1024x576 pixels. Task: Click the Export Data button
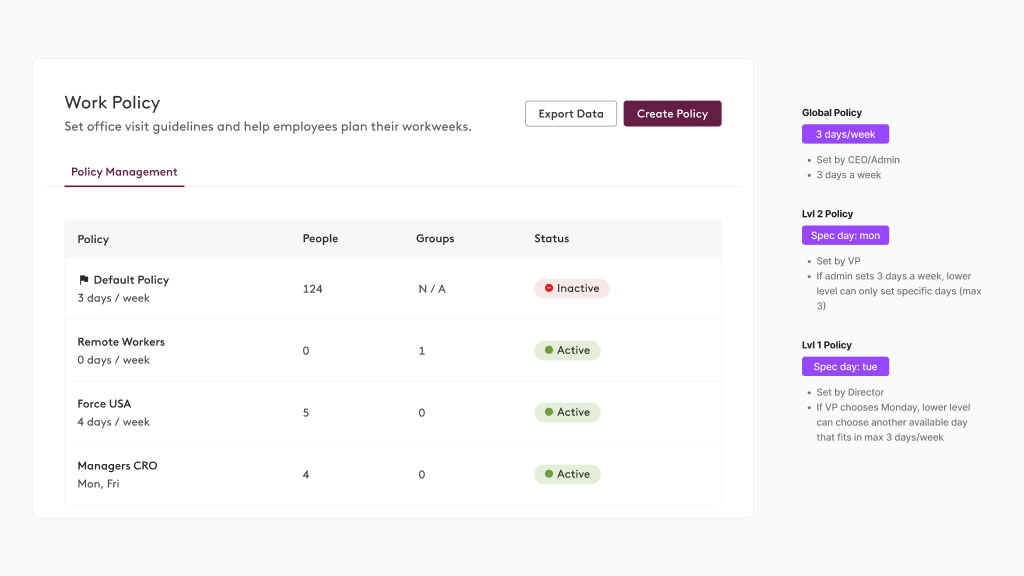[570, 114]
